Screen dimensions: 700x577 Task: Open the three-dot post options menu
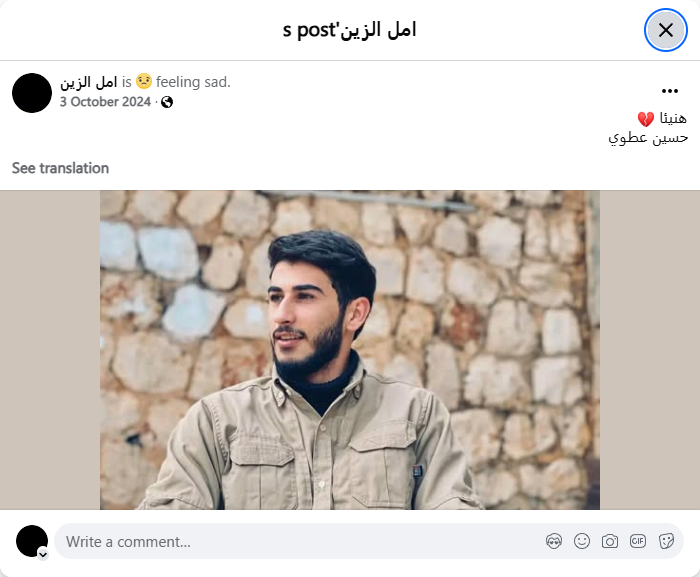tap(670, 91)
